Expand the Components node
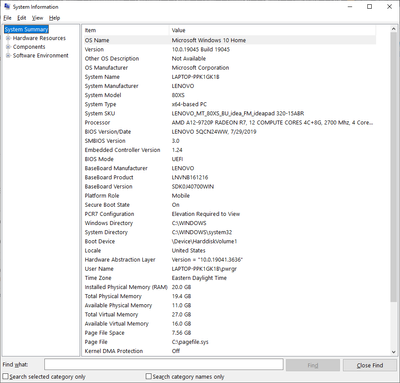This screenshot has width=400, height=383. [x=8, y=47]
